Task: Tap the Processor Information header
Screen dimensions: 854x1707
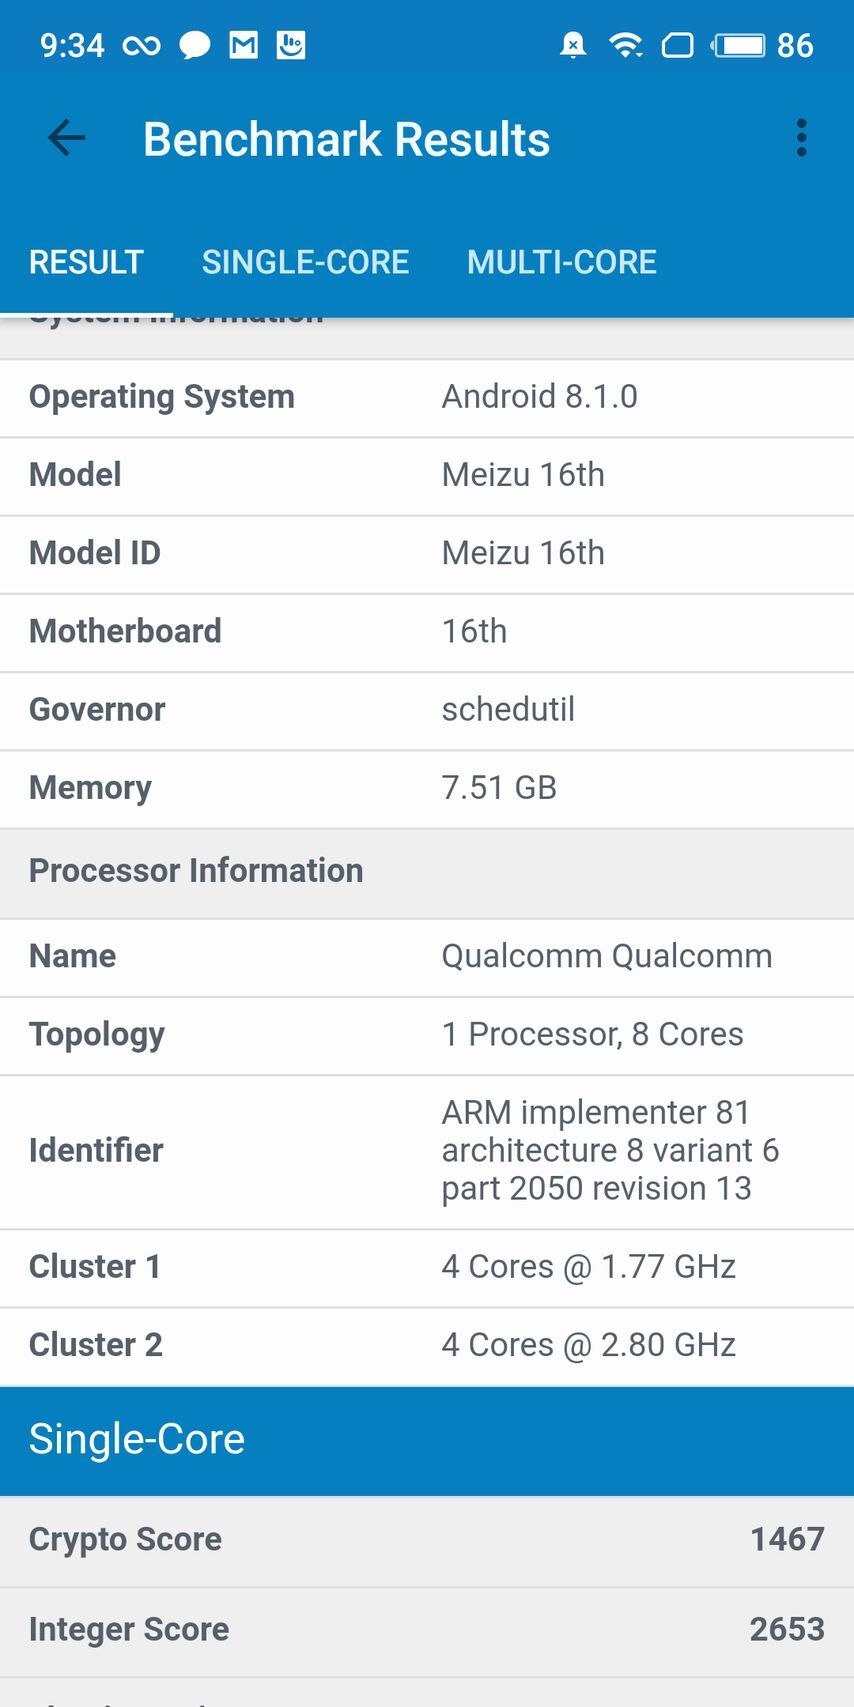Action: click(427, 871)
